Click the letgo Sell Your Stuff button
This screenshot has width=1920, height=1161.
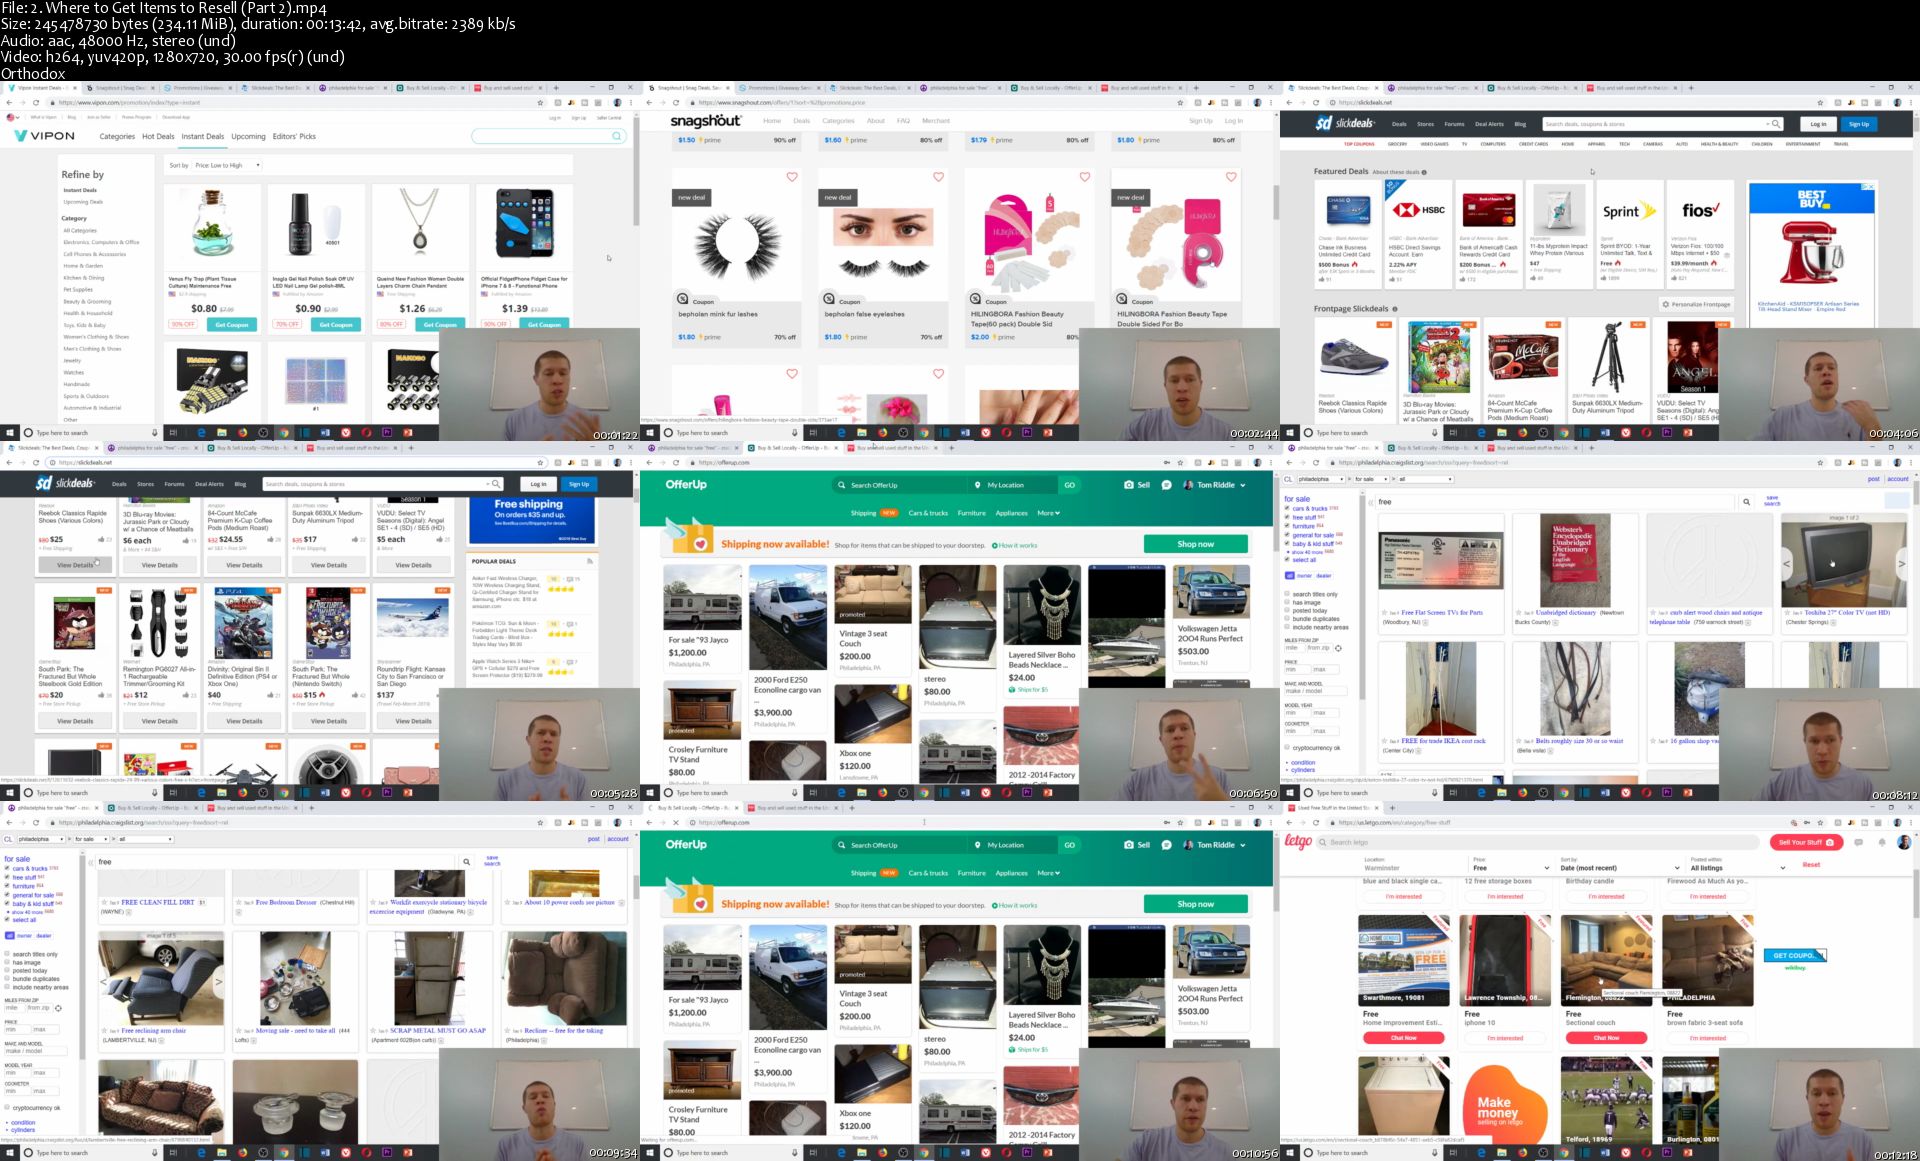1805,842
